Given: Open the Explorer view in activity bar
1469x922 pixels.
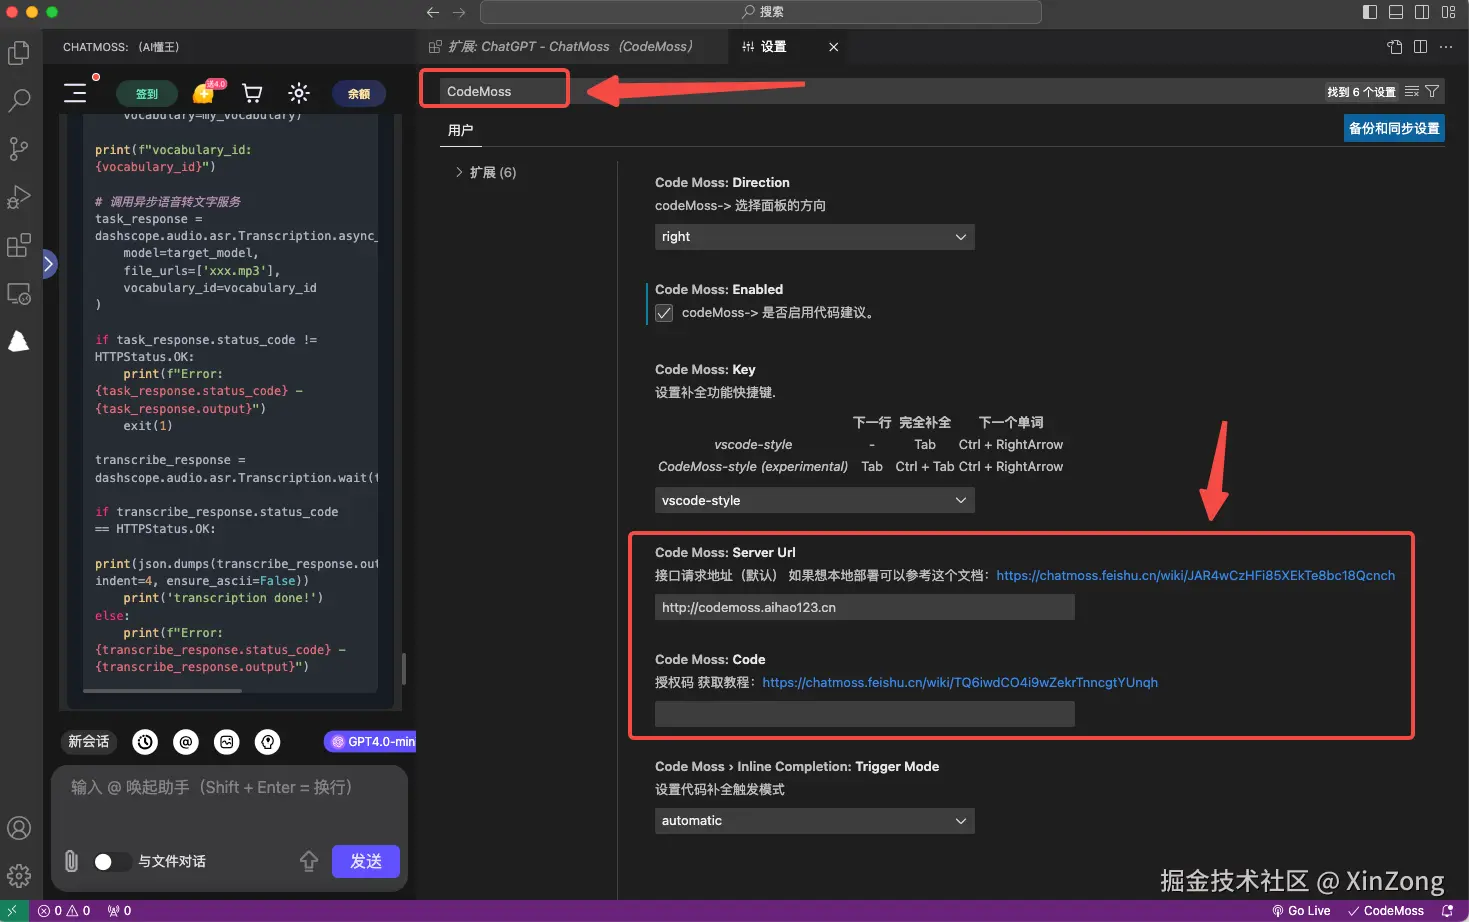Looking at the screenshot, I should tap(19, 52).
